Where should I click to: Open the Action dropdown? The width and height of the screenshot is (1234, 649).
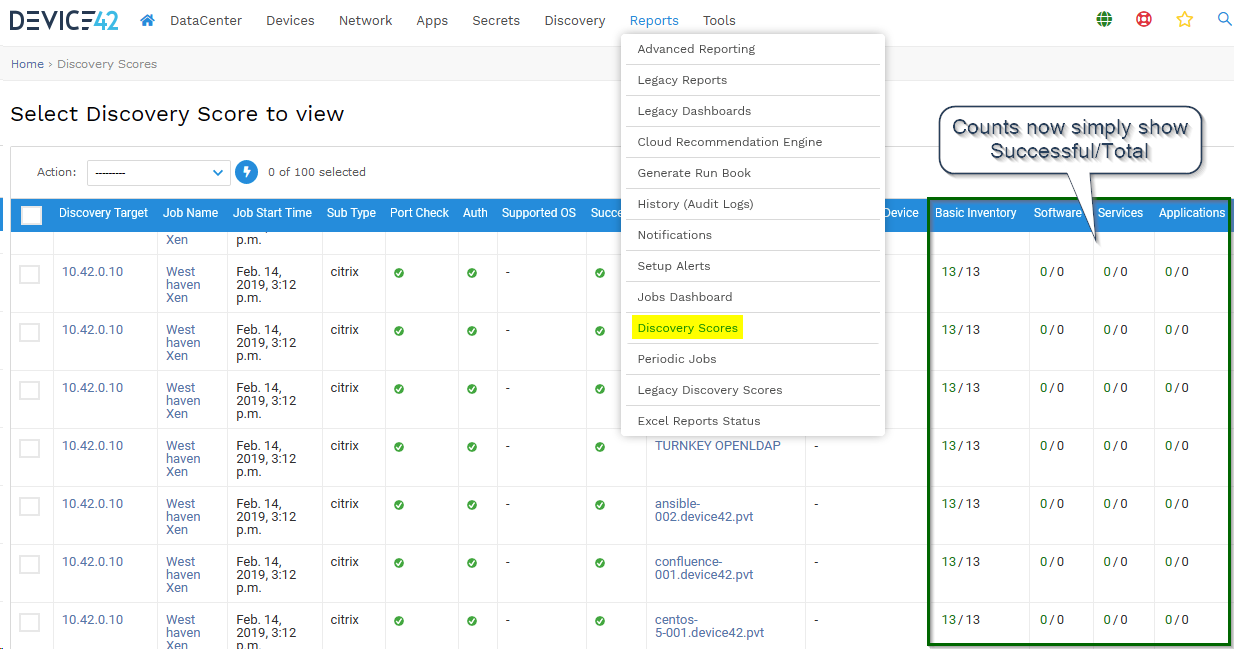[158, 172]
